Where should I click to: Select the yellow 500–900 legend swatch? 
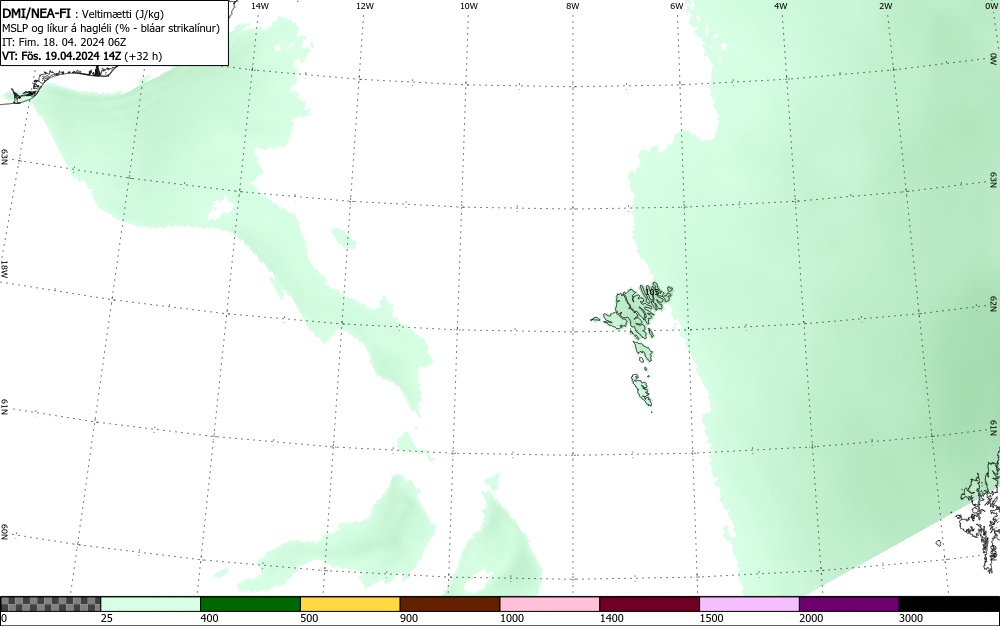350,604
